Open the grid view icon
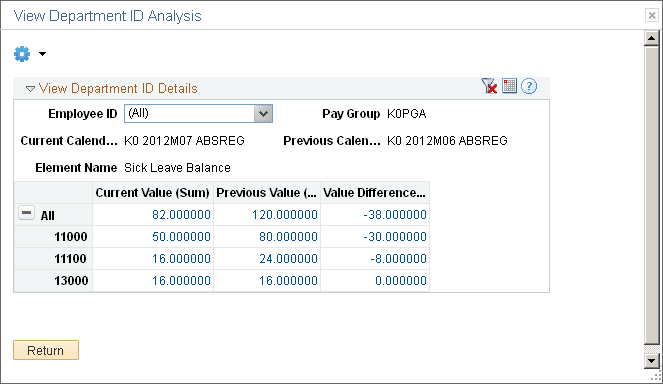 510,86
